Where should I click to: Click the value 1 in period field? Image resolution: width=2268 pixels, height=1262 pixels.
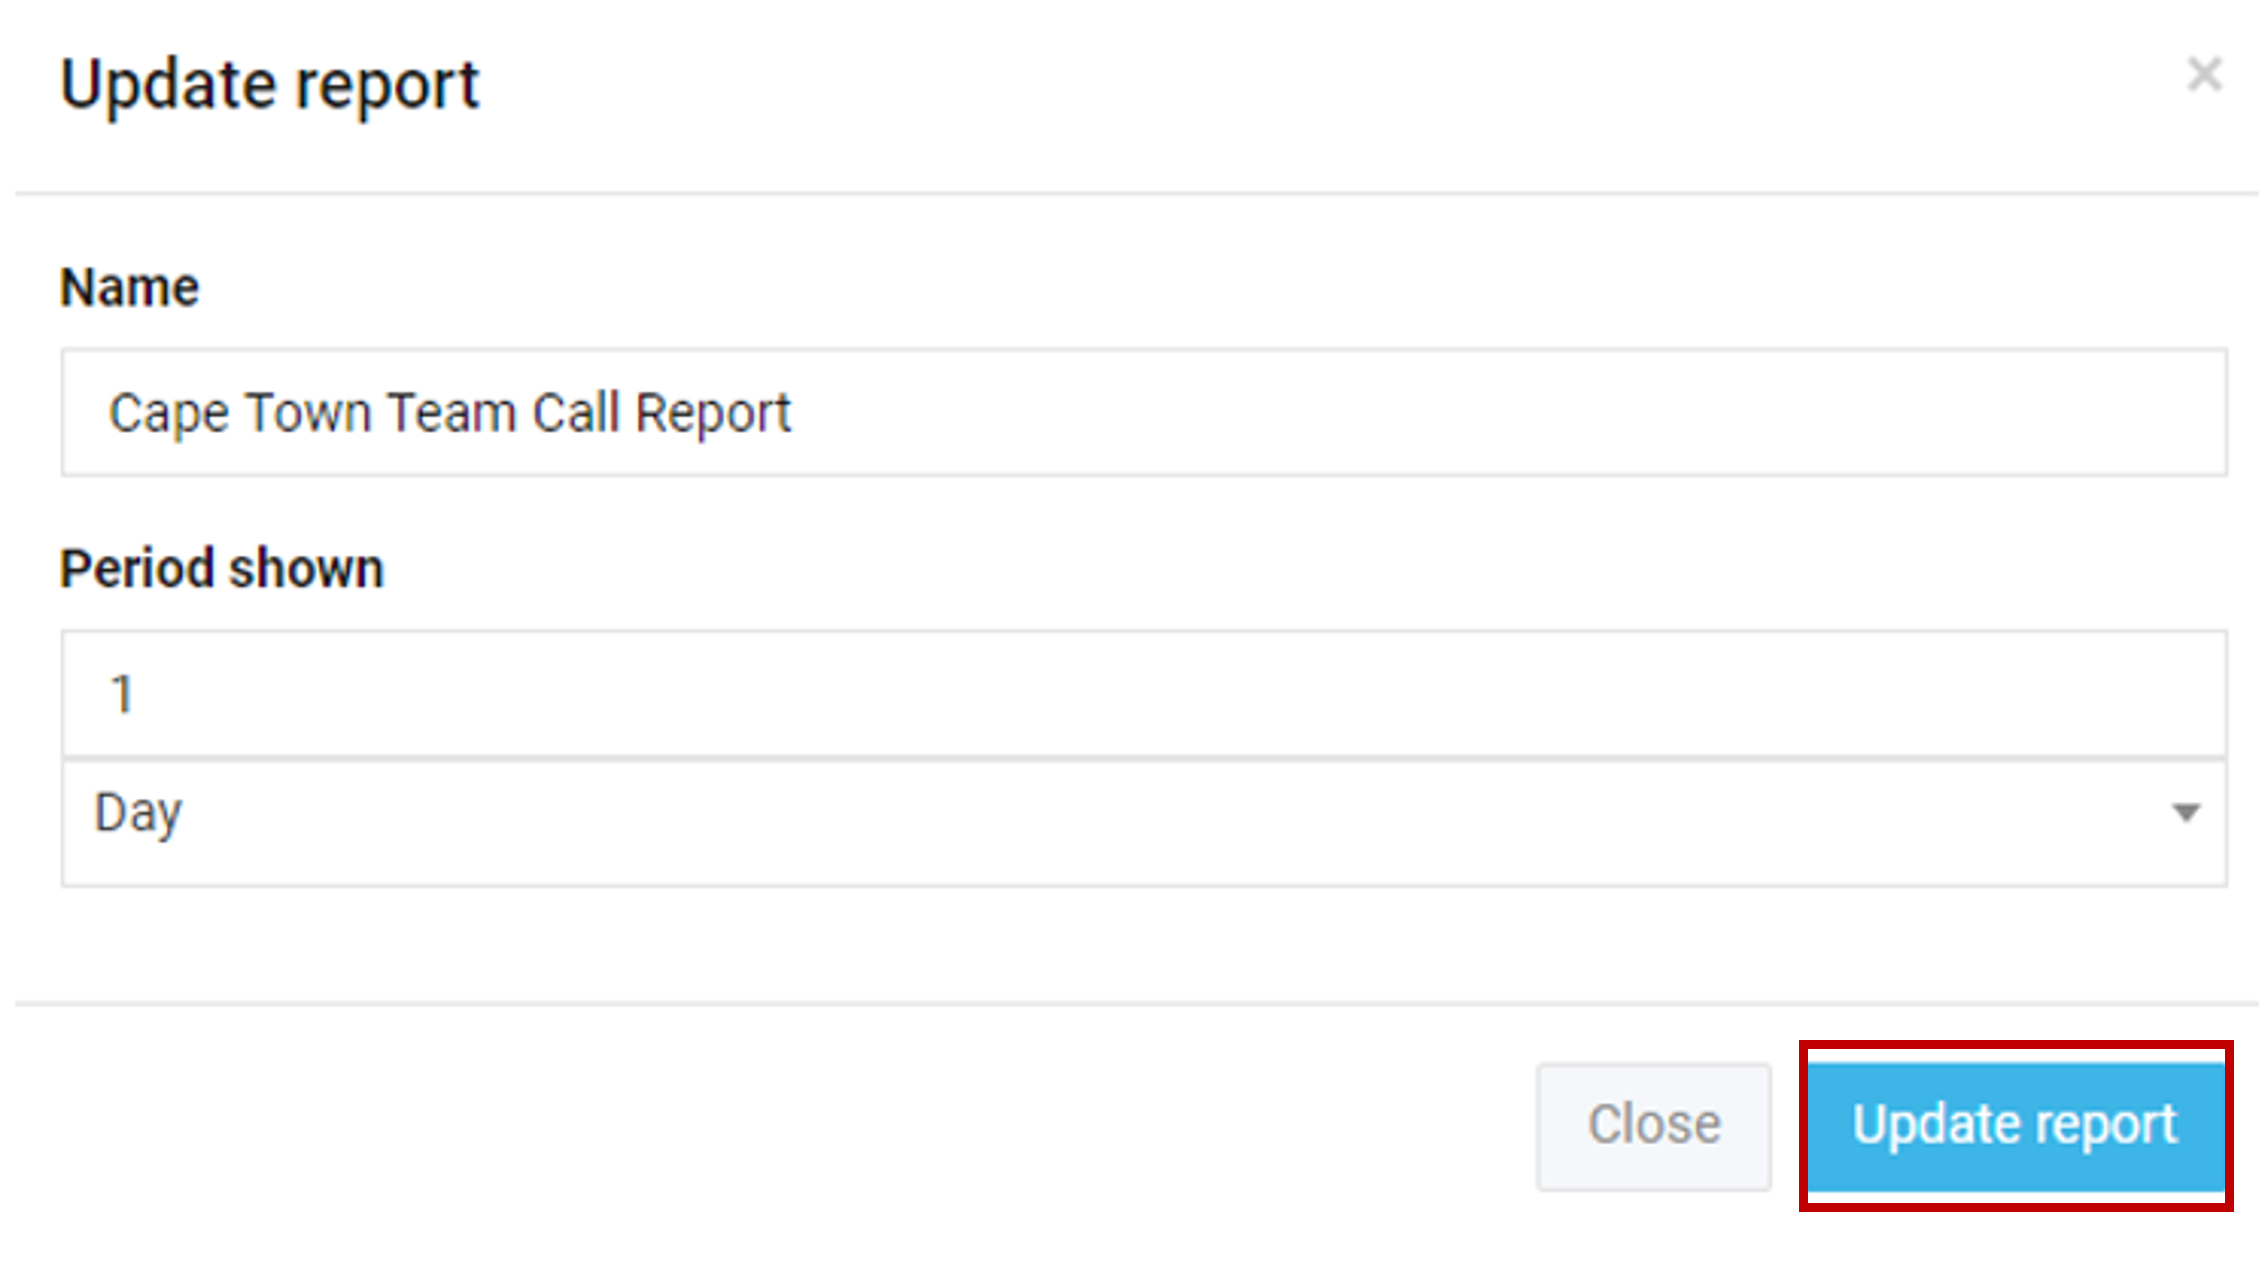121,694
